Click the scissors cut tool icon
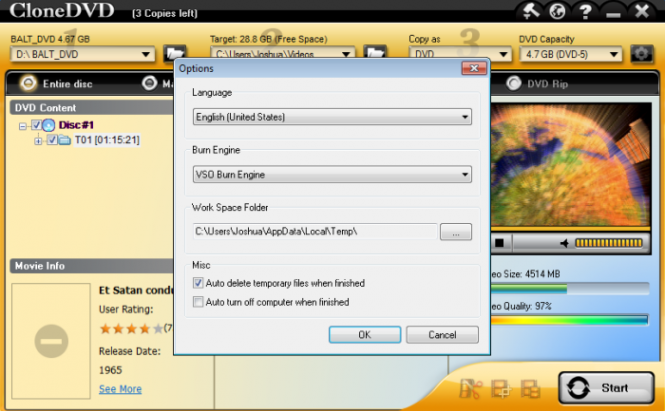 click(470, 388)
